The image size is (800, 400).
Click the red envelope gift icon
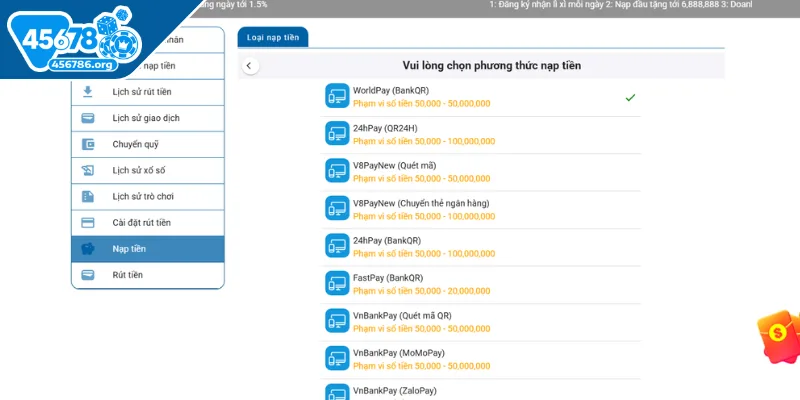[x=778, y=333]
